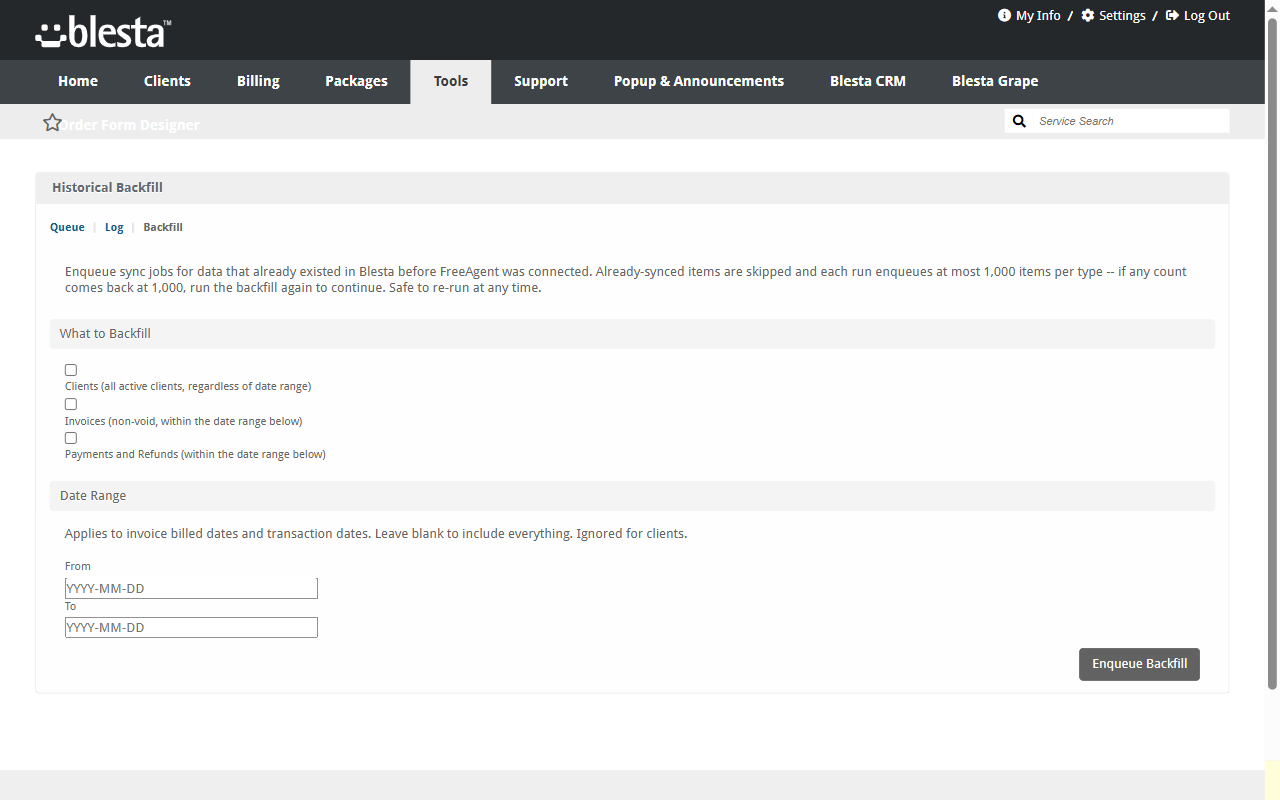Click the From label text
The image size is (1280, 800).
[x=78, y=566]
